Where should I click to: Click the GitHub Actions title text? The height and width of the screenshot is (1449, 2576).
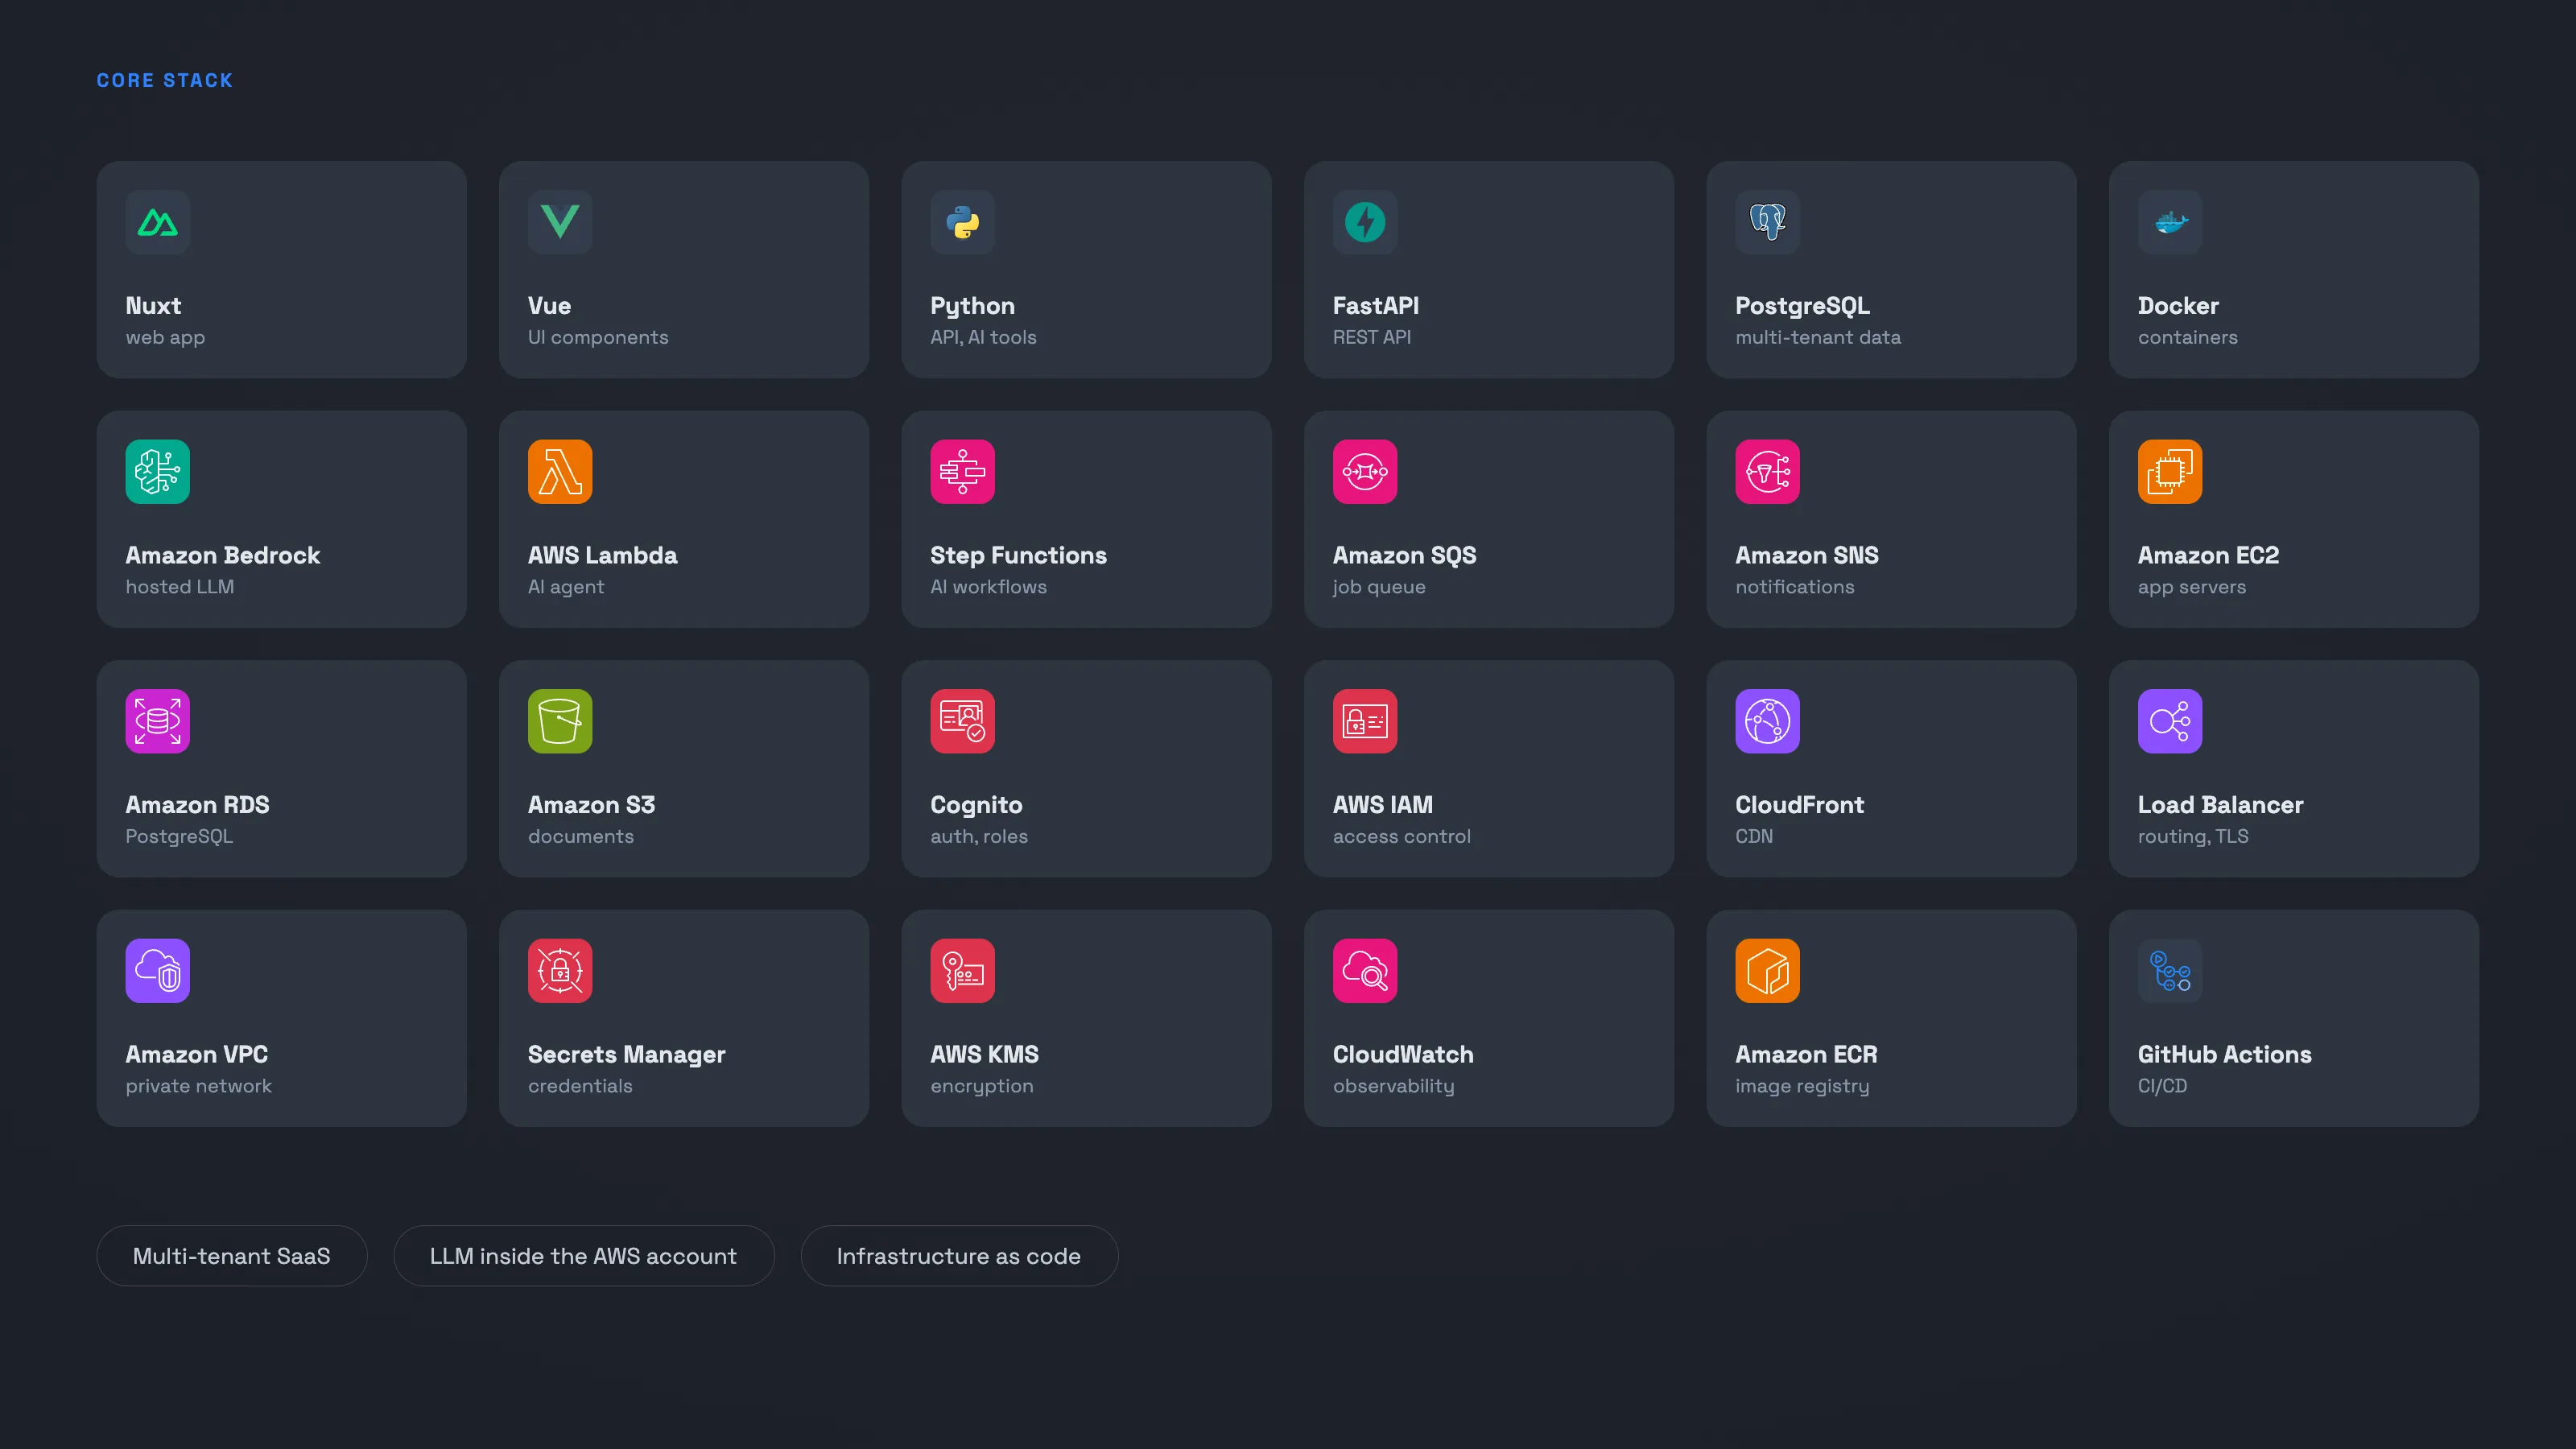pyautogui.click(x=2224, y=1054)
